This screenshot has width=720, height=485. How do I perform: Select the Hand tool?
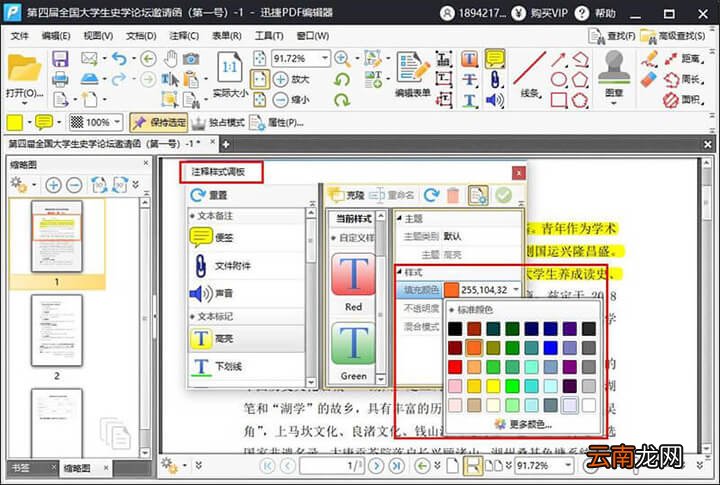pos(170,58)
